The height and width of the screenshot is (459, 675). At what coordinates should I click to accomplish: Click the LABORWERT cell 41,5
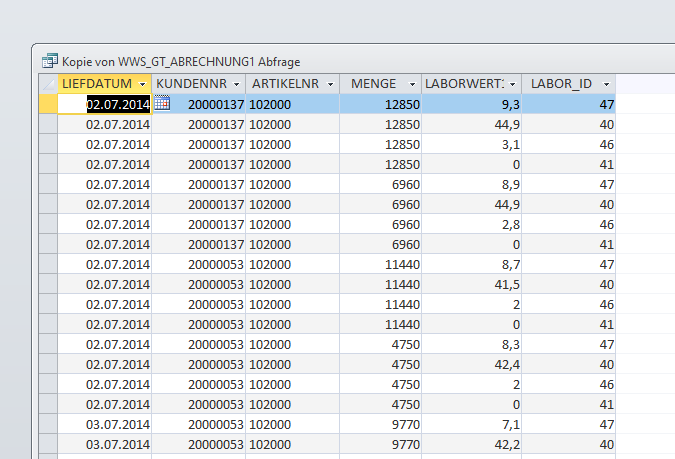pos(471,284)
